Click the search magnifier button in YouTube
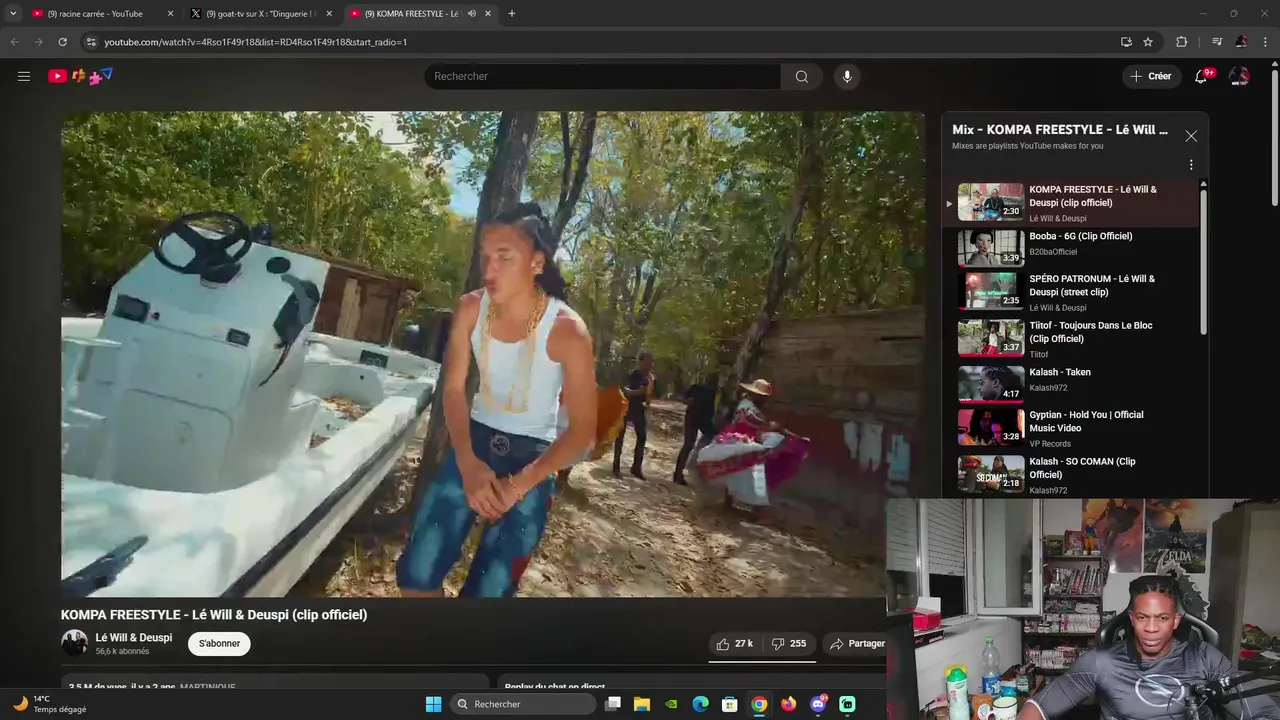Viewport: 1280px width, 720px height. [802, 76]
